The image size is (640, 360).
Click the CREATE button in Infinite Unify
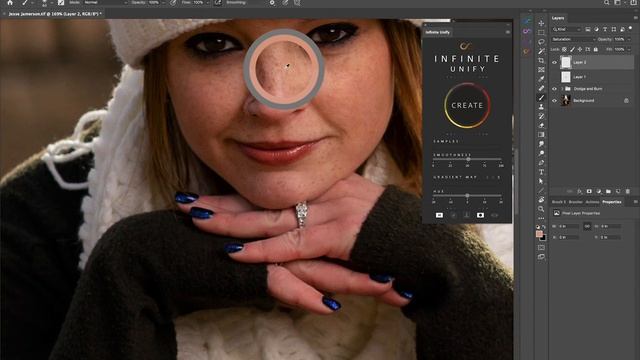click(x=467, y=105)
